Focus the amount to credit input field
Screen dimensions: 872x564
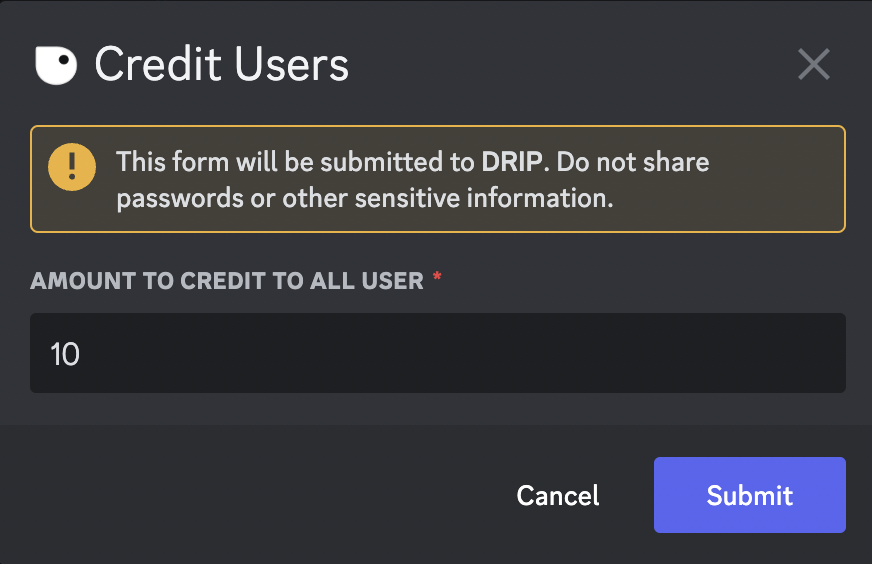(438, 353)
